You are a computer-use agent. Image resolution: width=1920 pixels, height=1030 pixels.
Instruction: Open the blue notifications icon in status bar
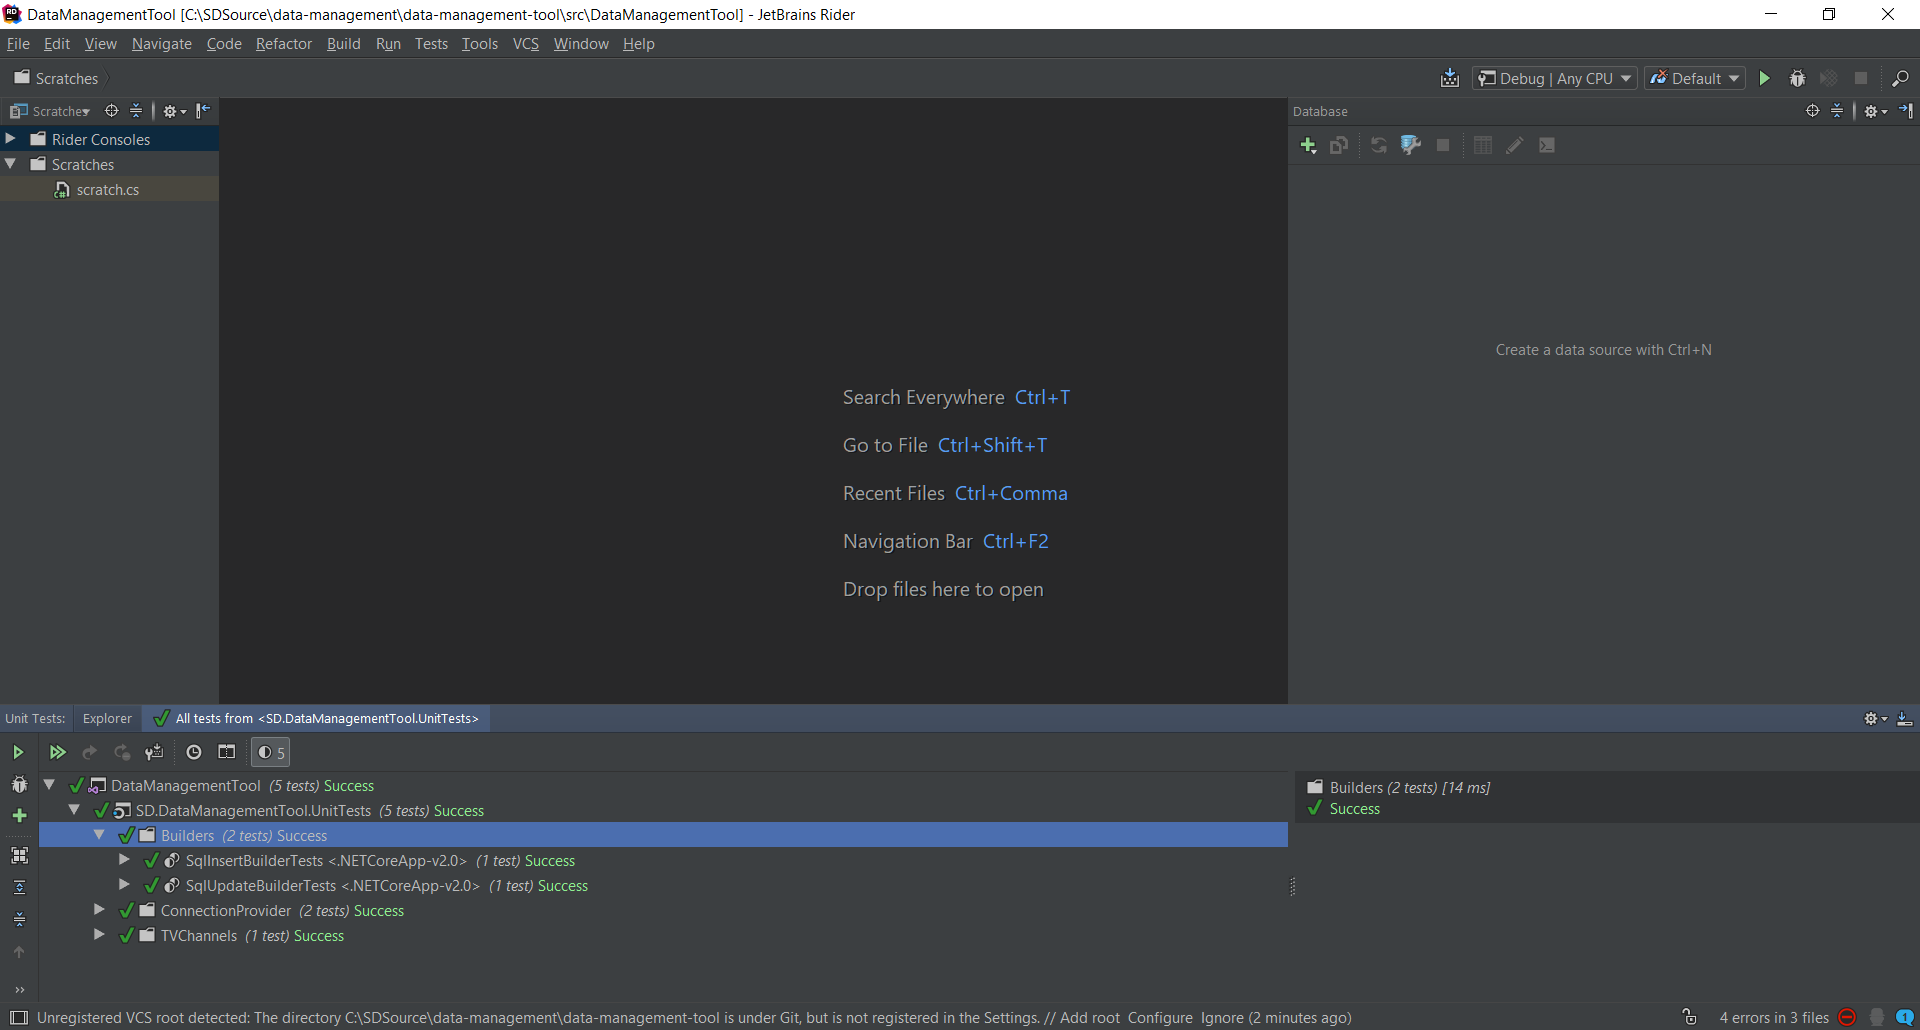(x=1905, y=1017)
